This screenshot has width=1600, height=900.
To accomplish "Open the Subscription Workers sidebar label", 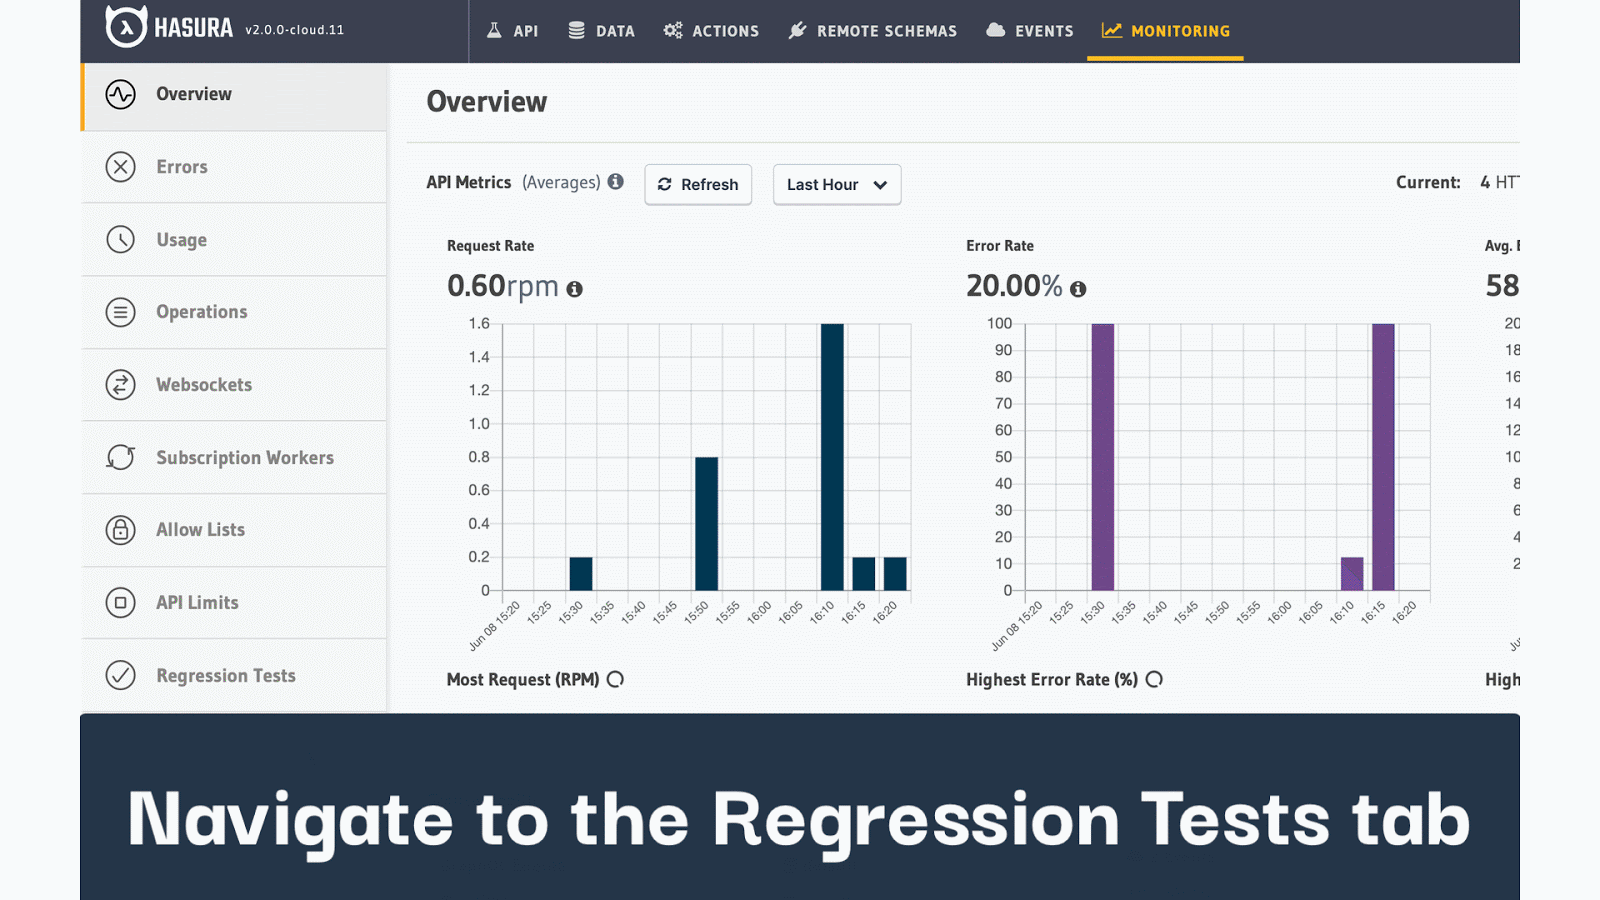I will 245,458.
